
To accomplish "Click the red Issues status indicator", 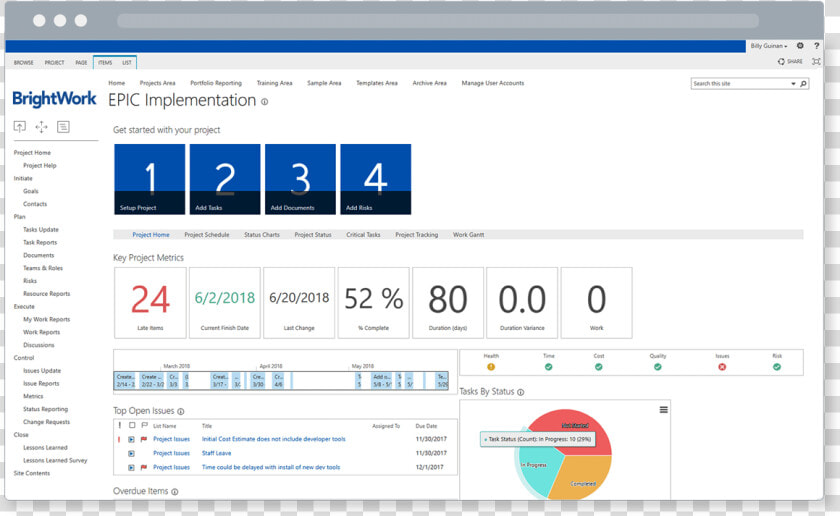I will click(722, 367).
